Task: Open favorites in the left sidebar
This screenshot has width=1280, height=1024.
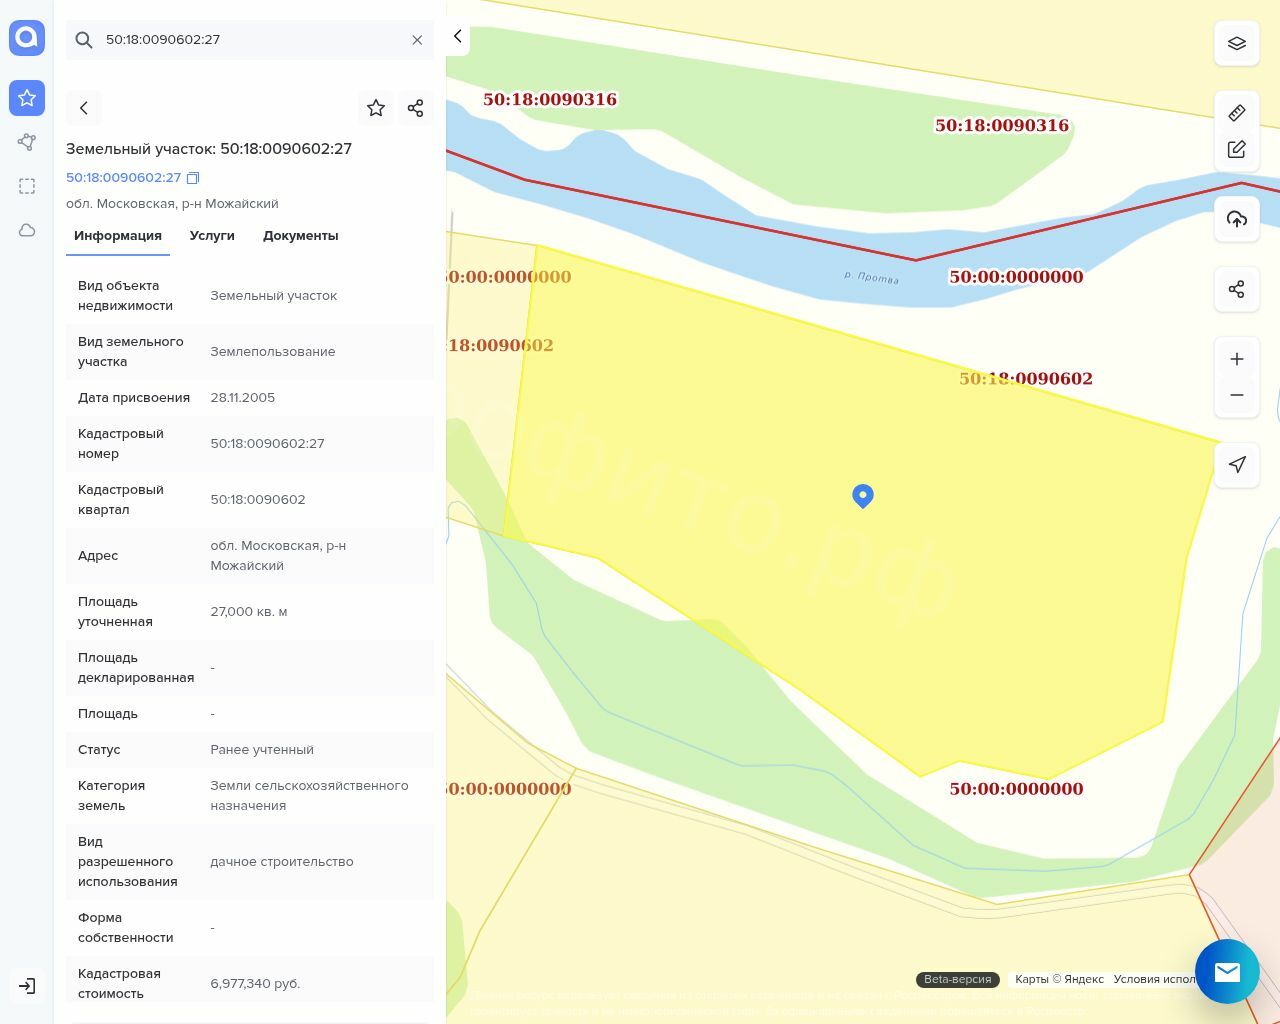Action: [x=27, y=98]
